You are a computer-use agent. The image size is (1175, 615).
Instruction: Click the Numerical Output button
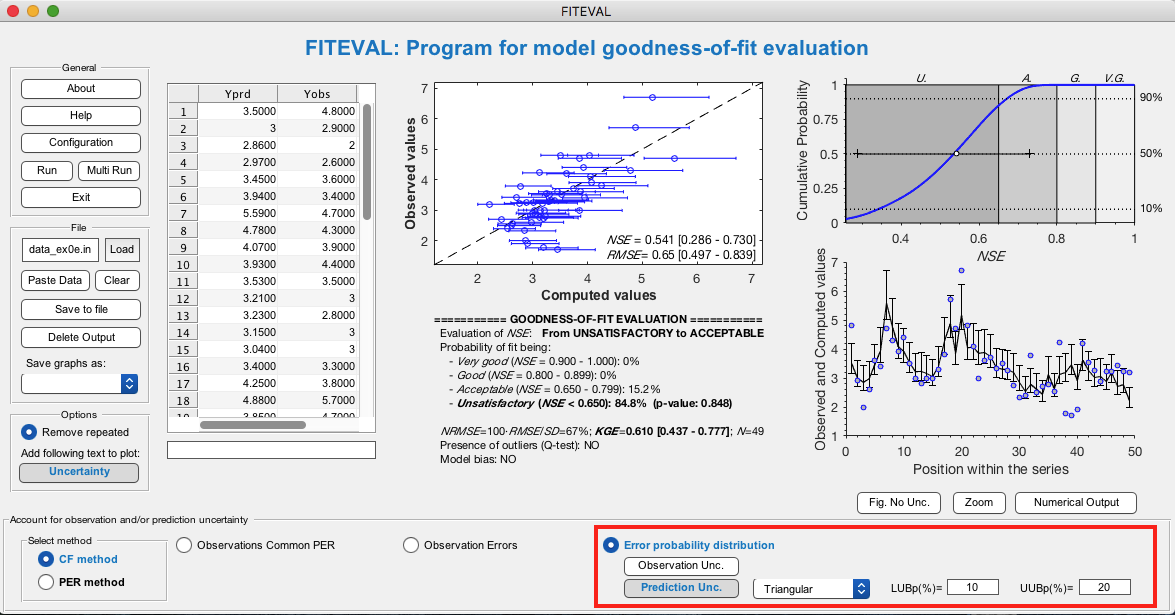click(1076, 502)
